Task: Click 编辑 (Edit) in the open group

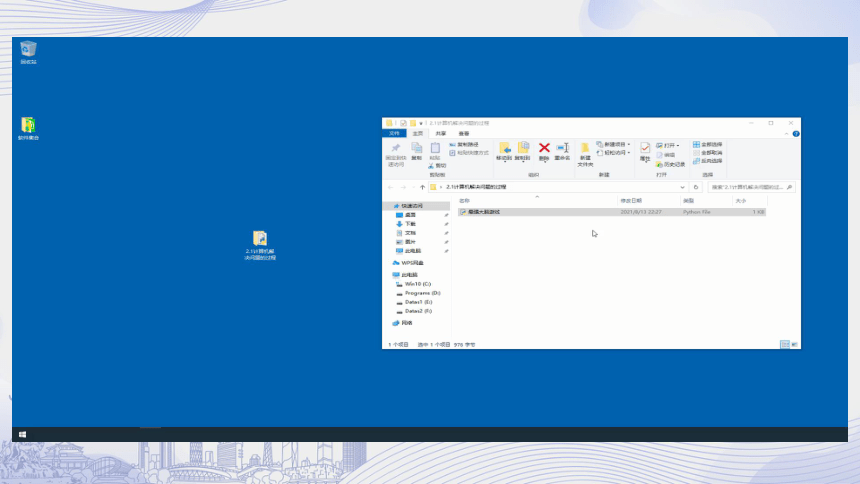Action: pos(666,155)
